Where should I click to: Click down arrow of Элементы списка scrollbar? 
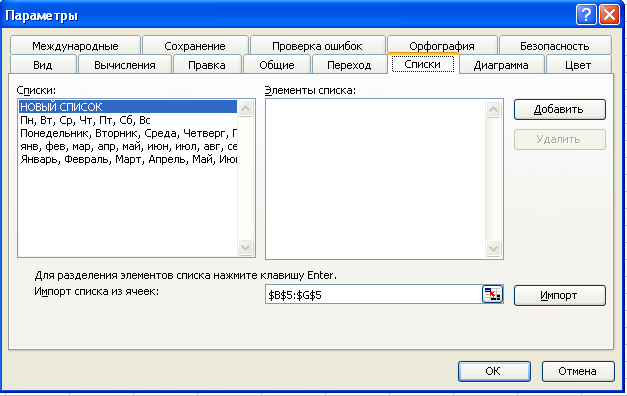[x=493, y=248]
